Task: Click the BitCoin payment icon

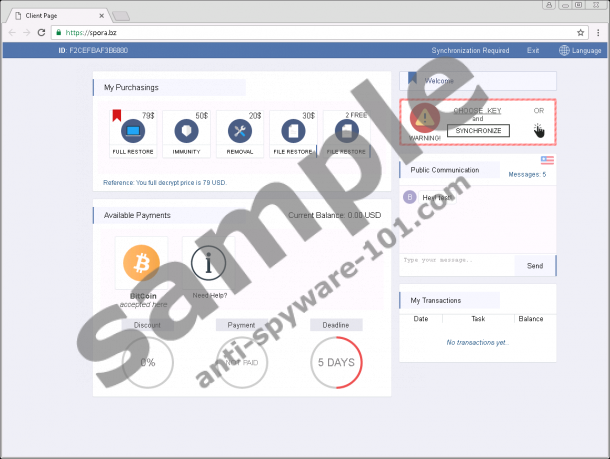Action: point(141,263)
